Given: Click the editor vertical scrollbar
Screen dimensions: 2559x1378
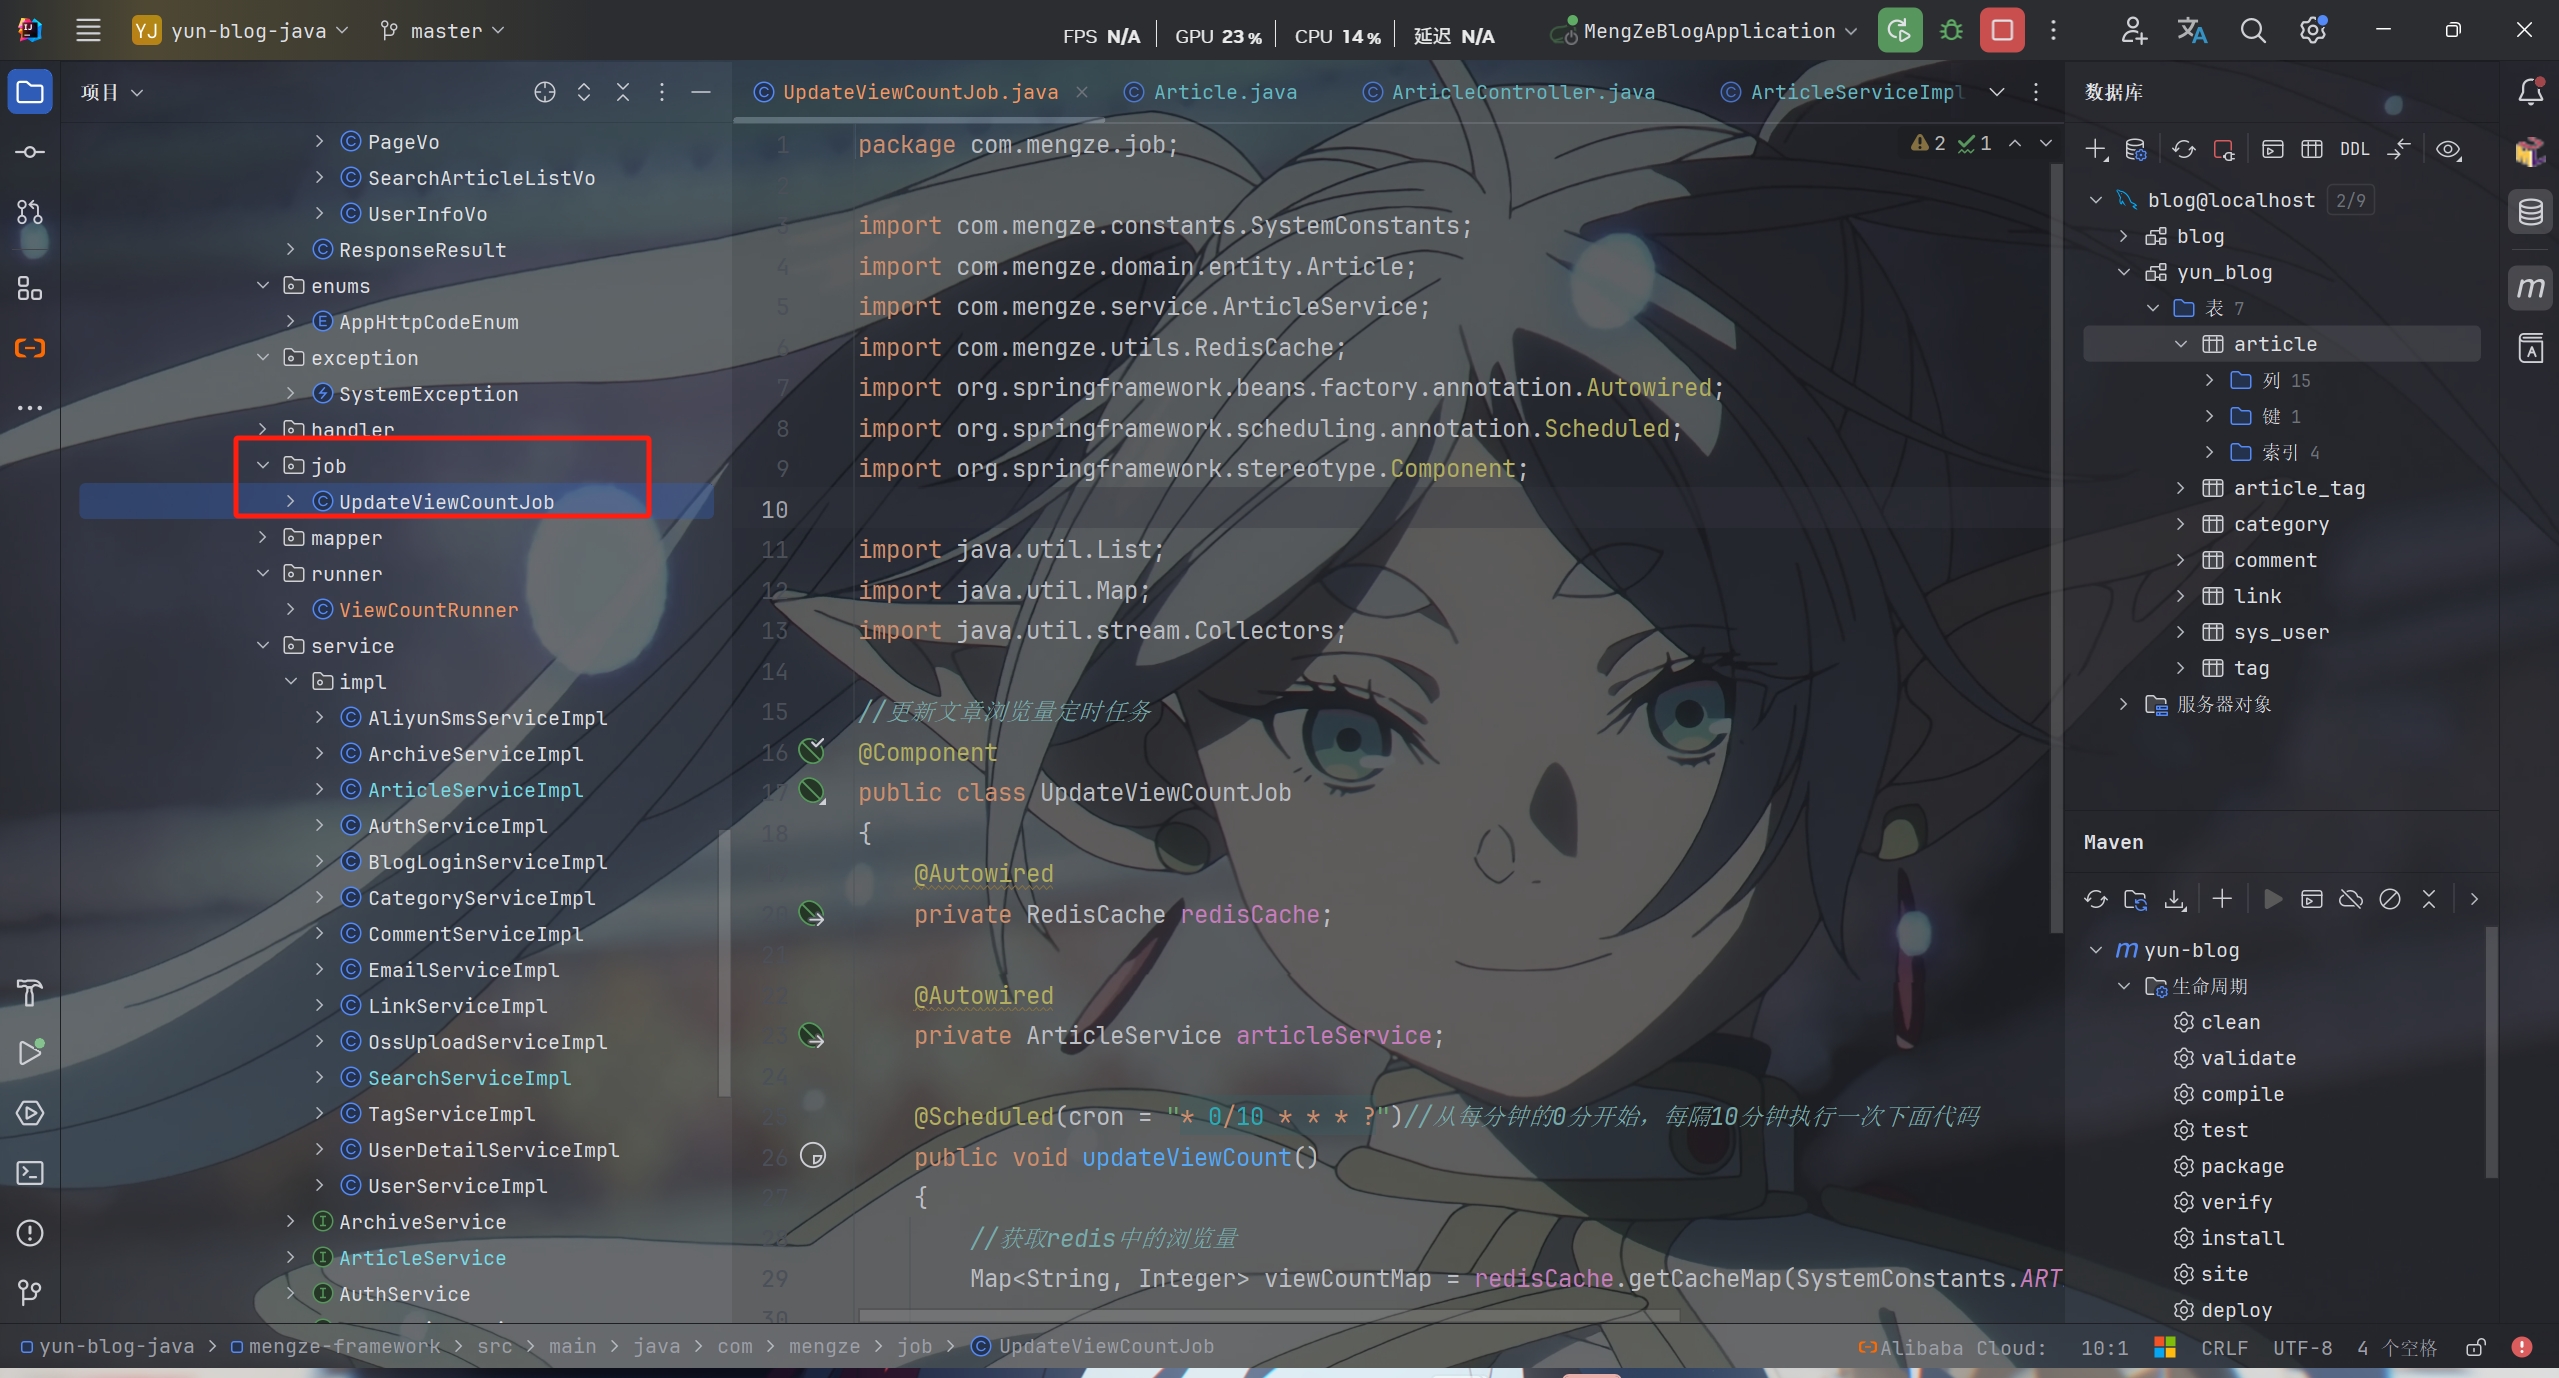Looking at the screenshot, I should 2056,540.
